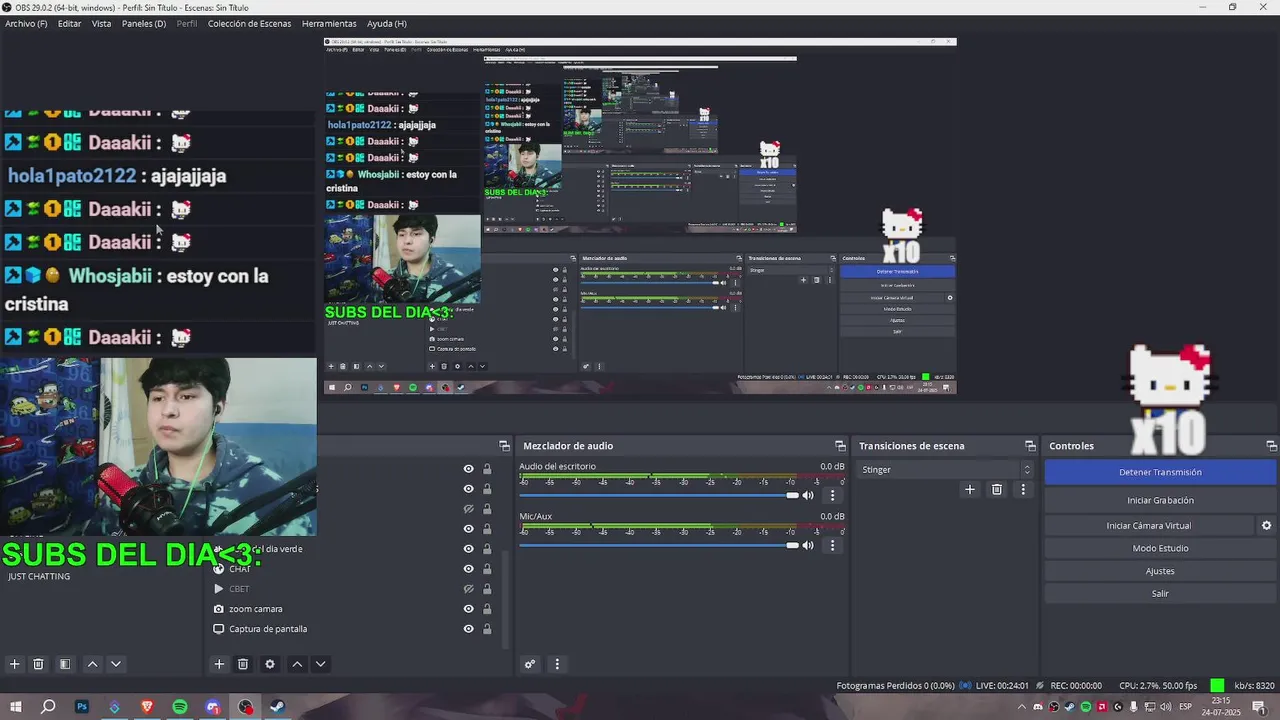This screenshot has height=720, width=1280.
Task: Open Spotify from the taskbar
Action: pos(180,707)
